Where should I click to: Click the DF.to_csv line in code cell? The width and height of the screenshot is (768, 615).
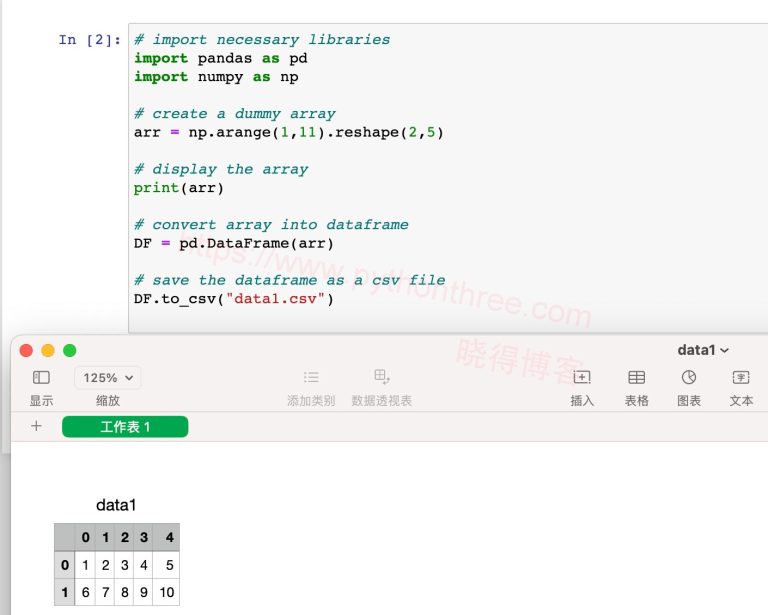click(x=234, y=299)
